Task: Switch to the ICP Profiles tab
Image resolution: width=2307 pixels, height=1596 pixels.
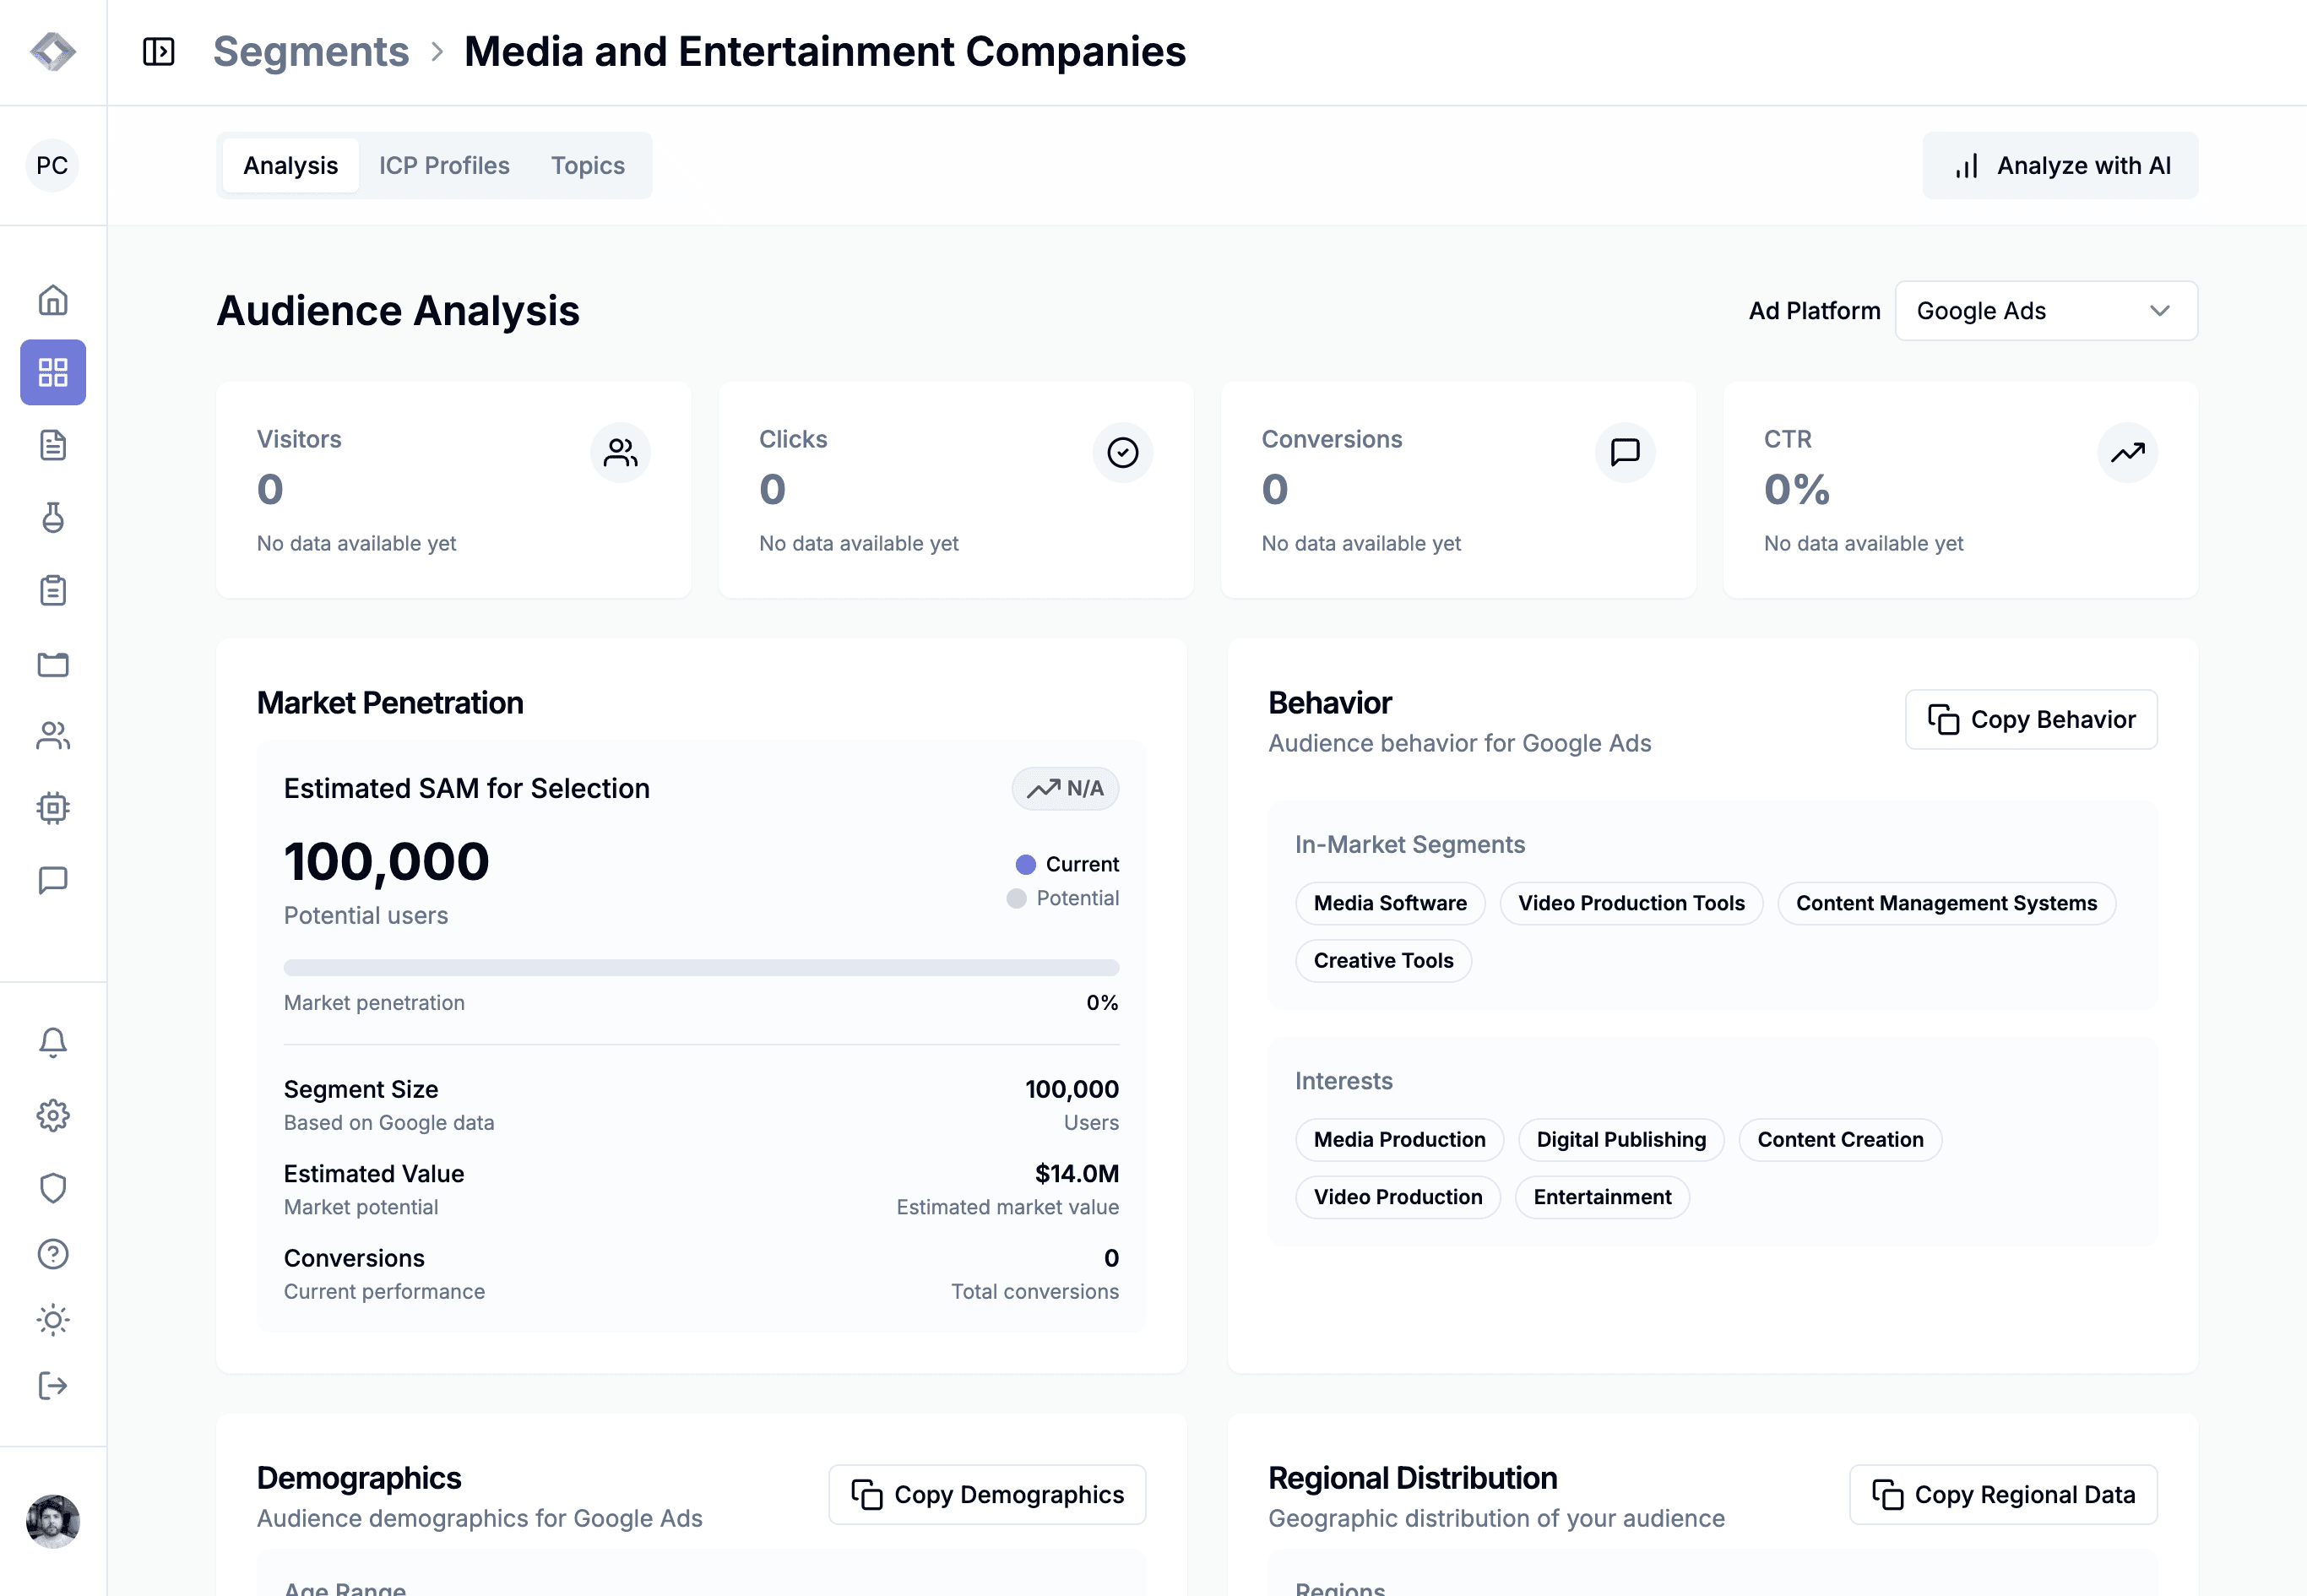Action: click(444, 165)
